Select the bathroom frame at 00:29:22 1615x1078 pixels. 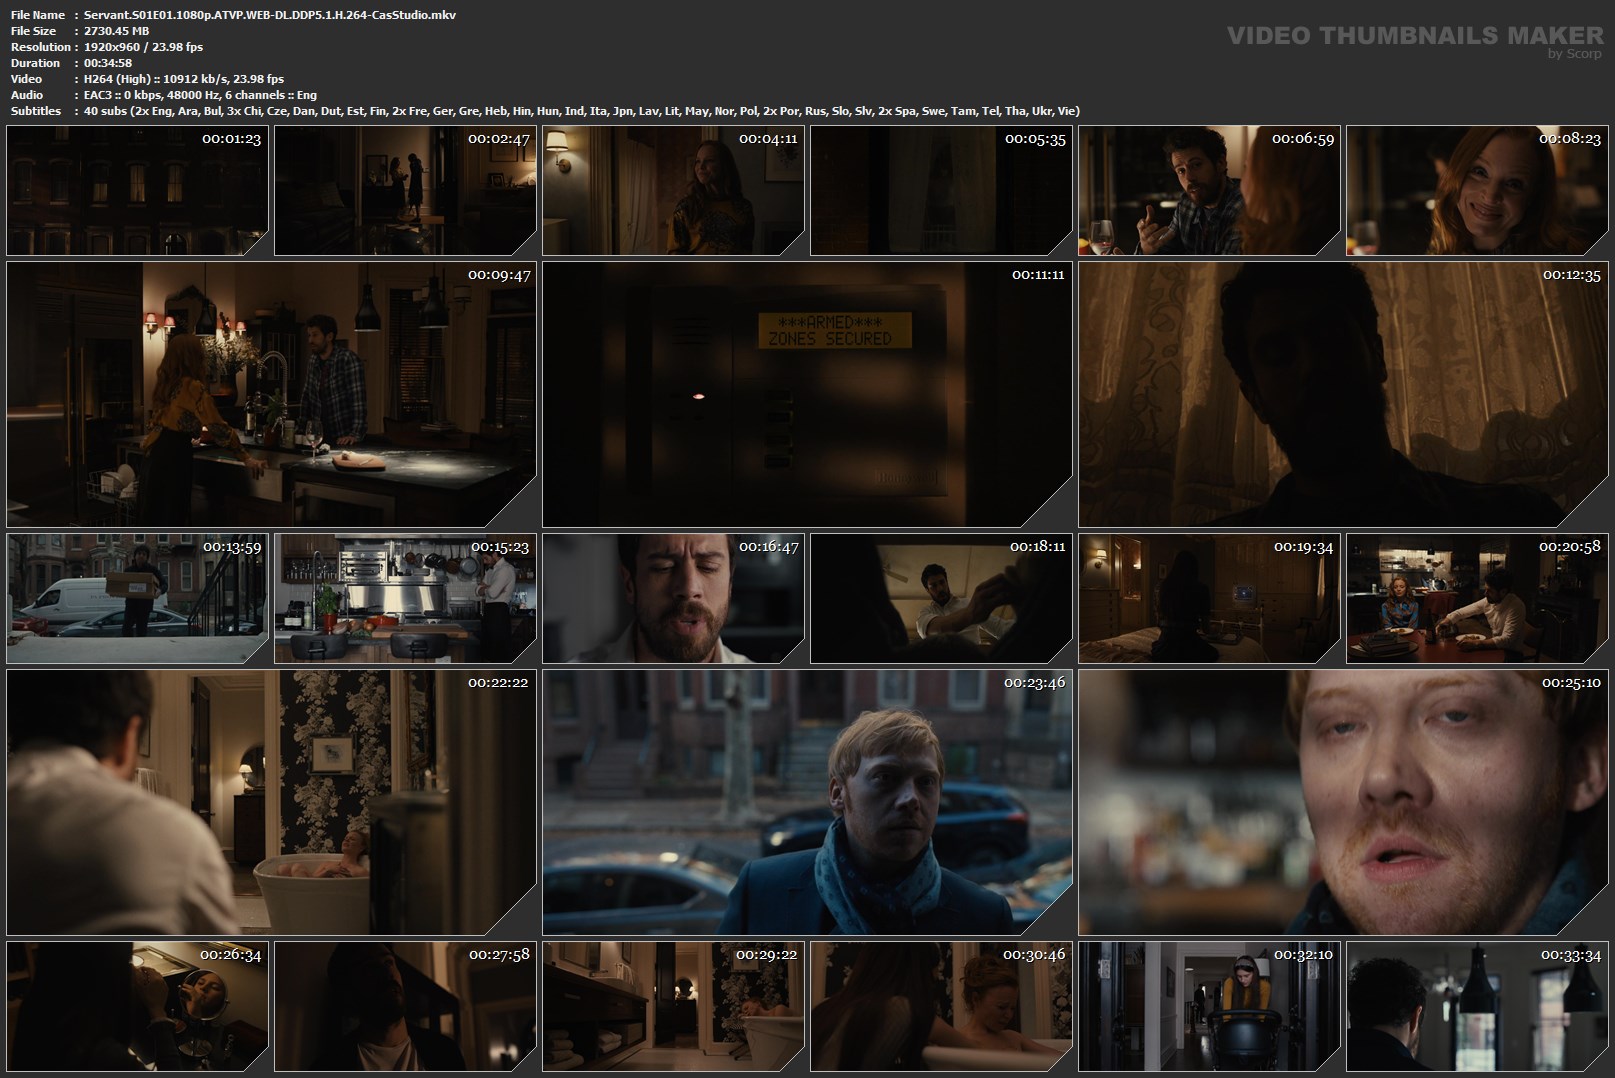673,1006
